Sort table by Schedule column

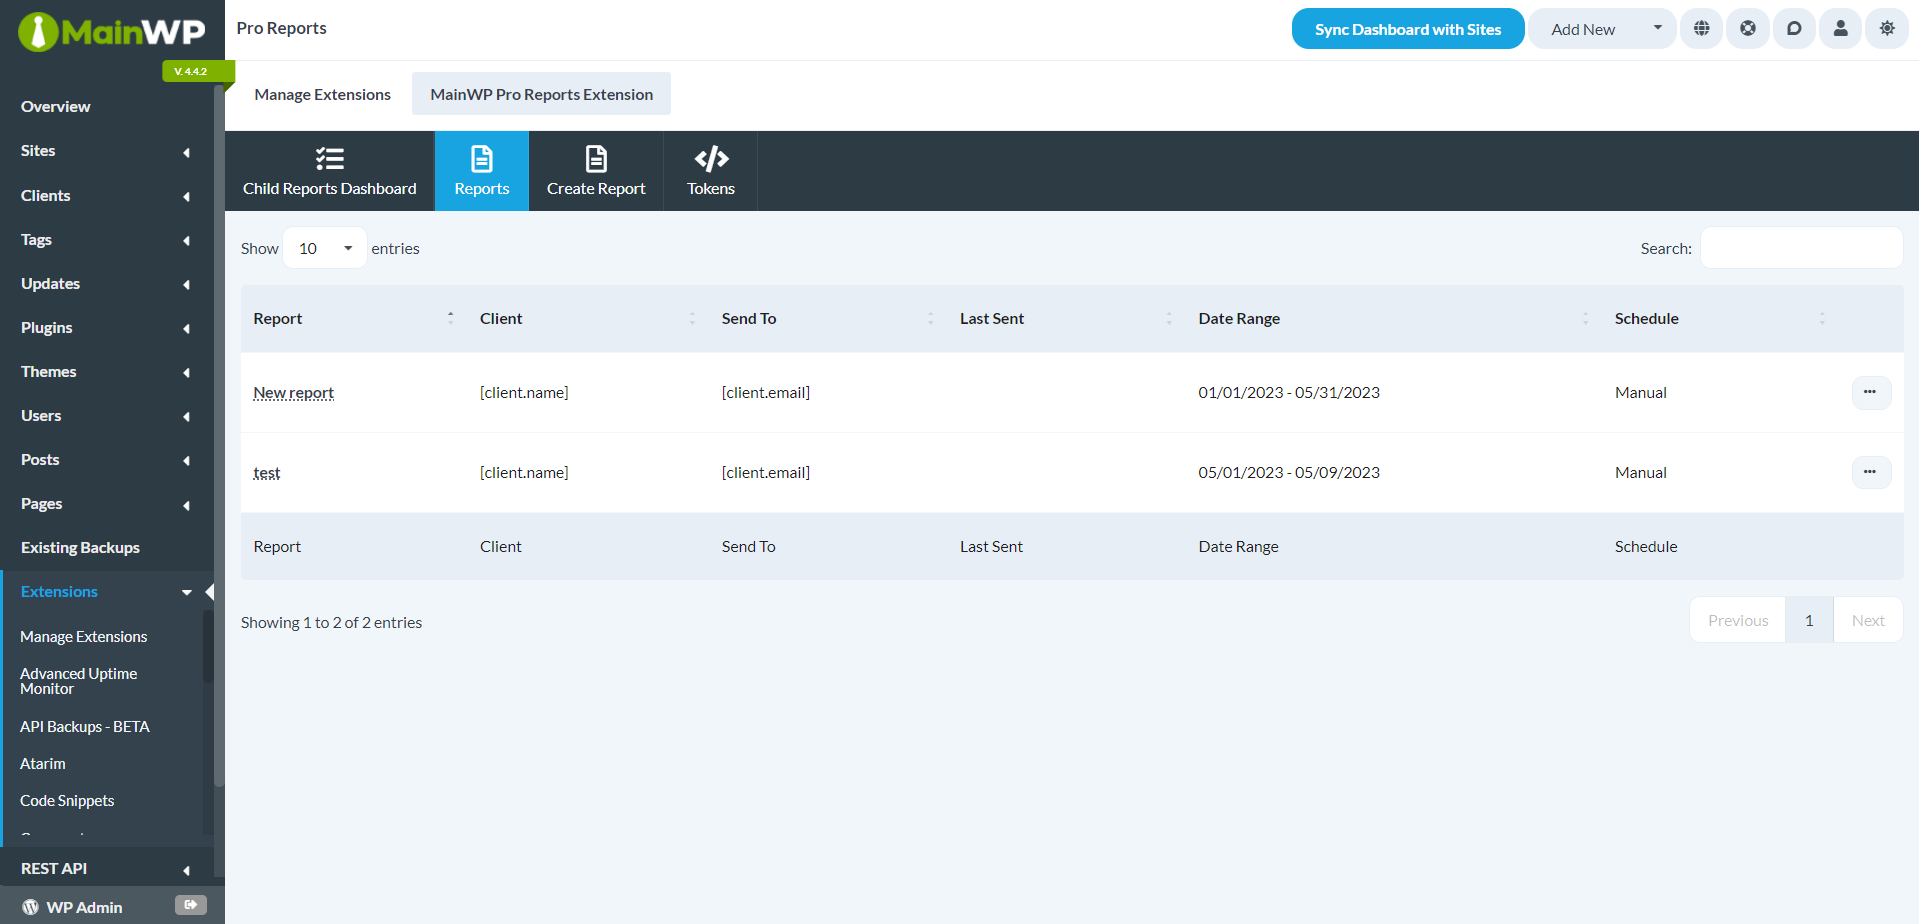tap(1720, 318)
